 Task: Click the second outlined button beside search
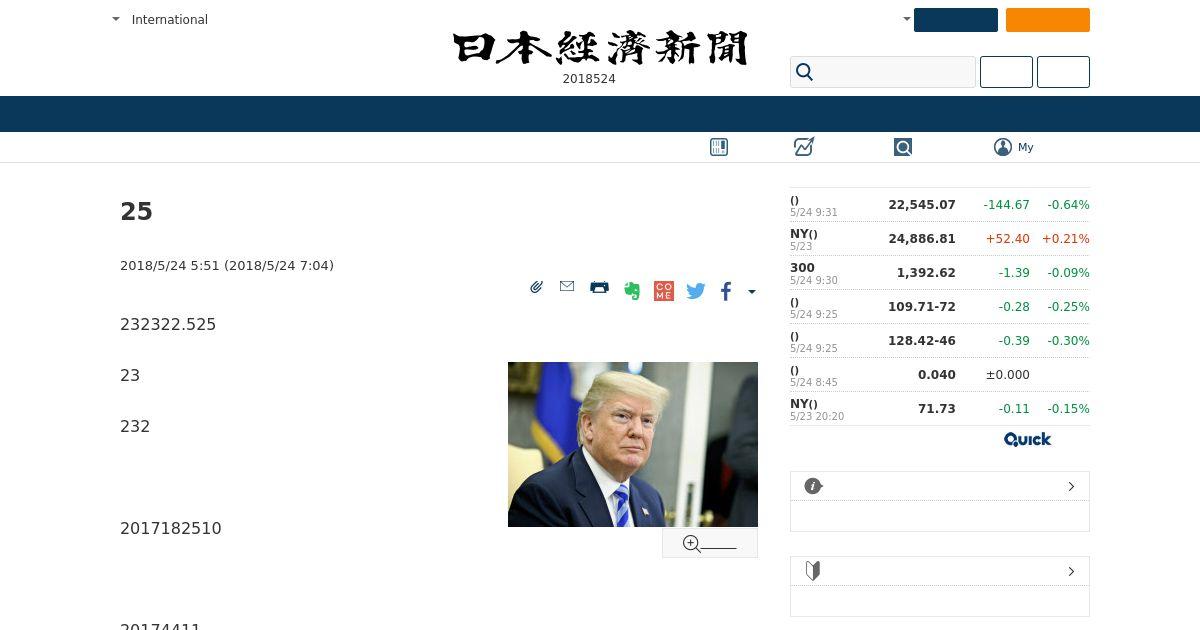tap(1063, 72)
